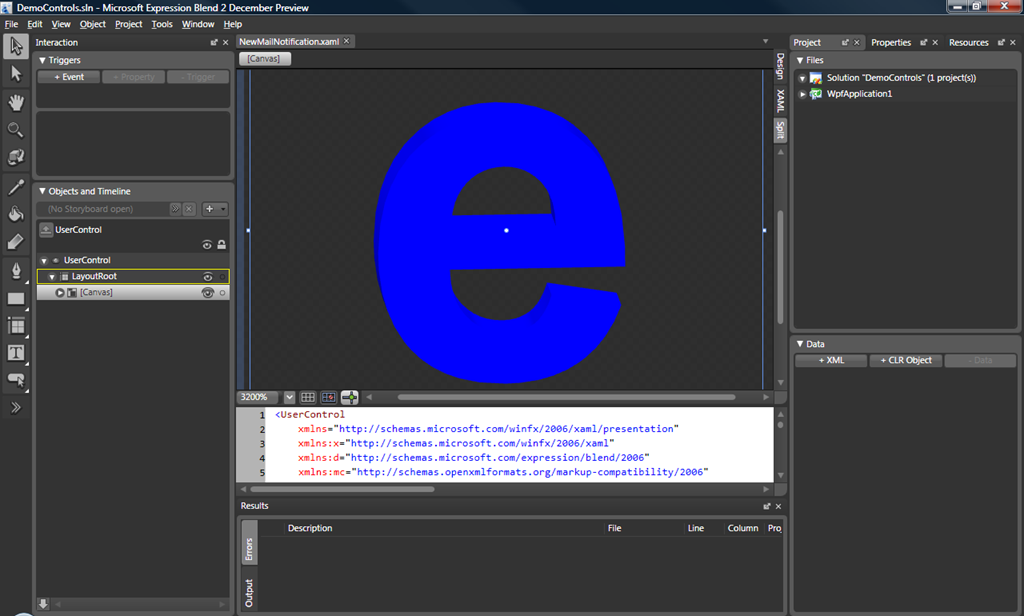Lock the LayoutRoot element
The height and width of the screenshot is (616, 1024).
coord(223,277)
